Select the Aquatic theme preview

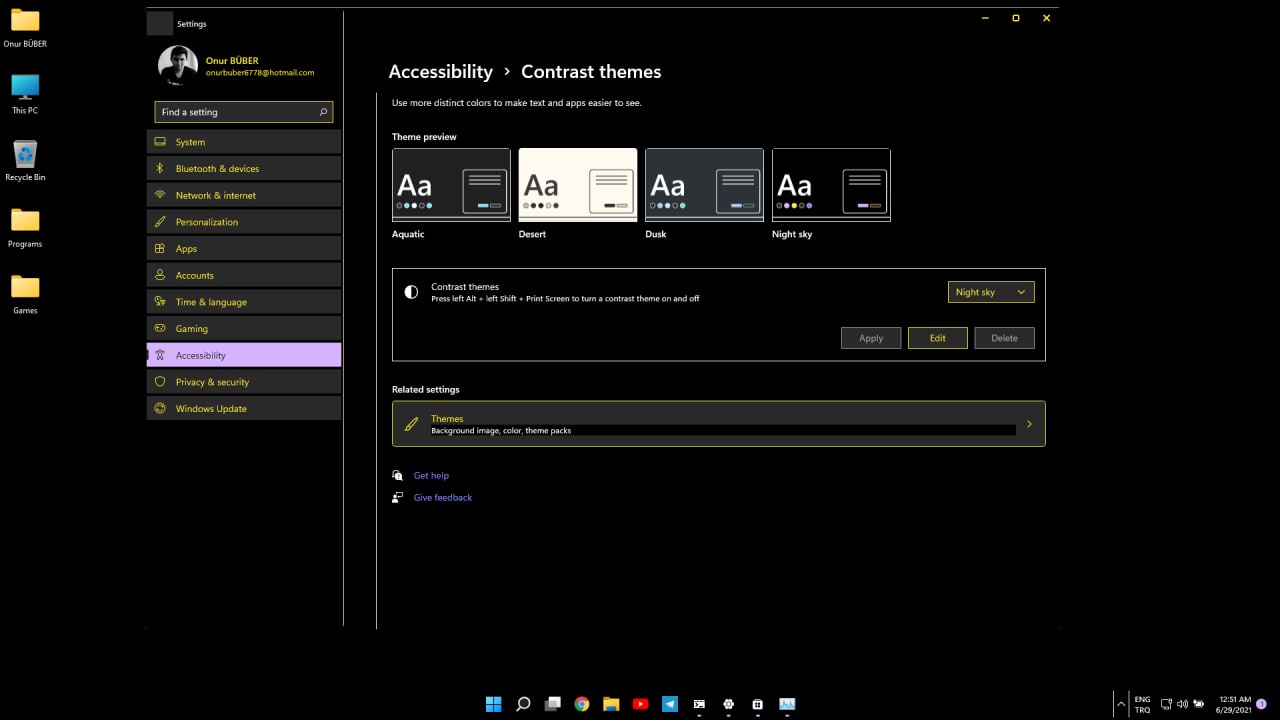(x=451, y=184)
